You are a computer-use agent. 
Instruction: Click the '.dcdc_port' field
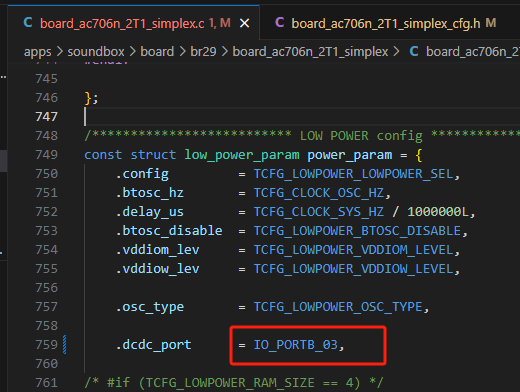click(x=153, y=345)
